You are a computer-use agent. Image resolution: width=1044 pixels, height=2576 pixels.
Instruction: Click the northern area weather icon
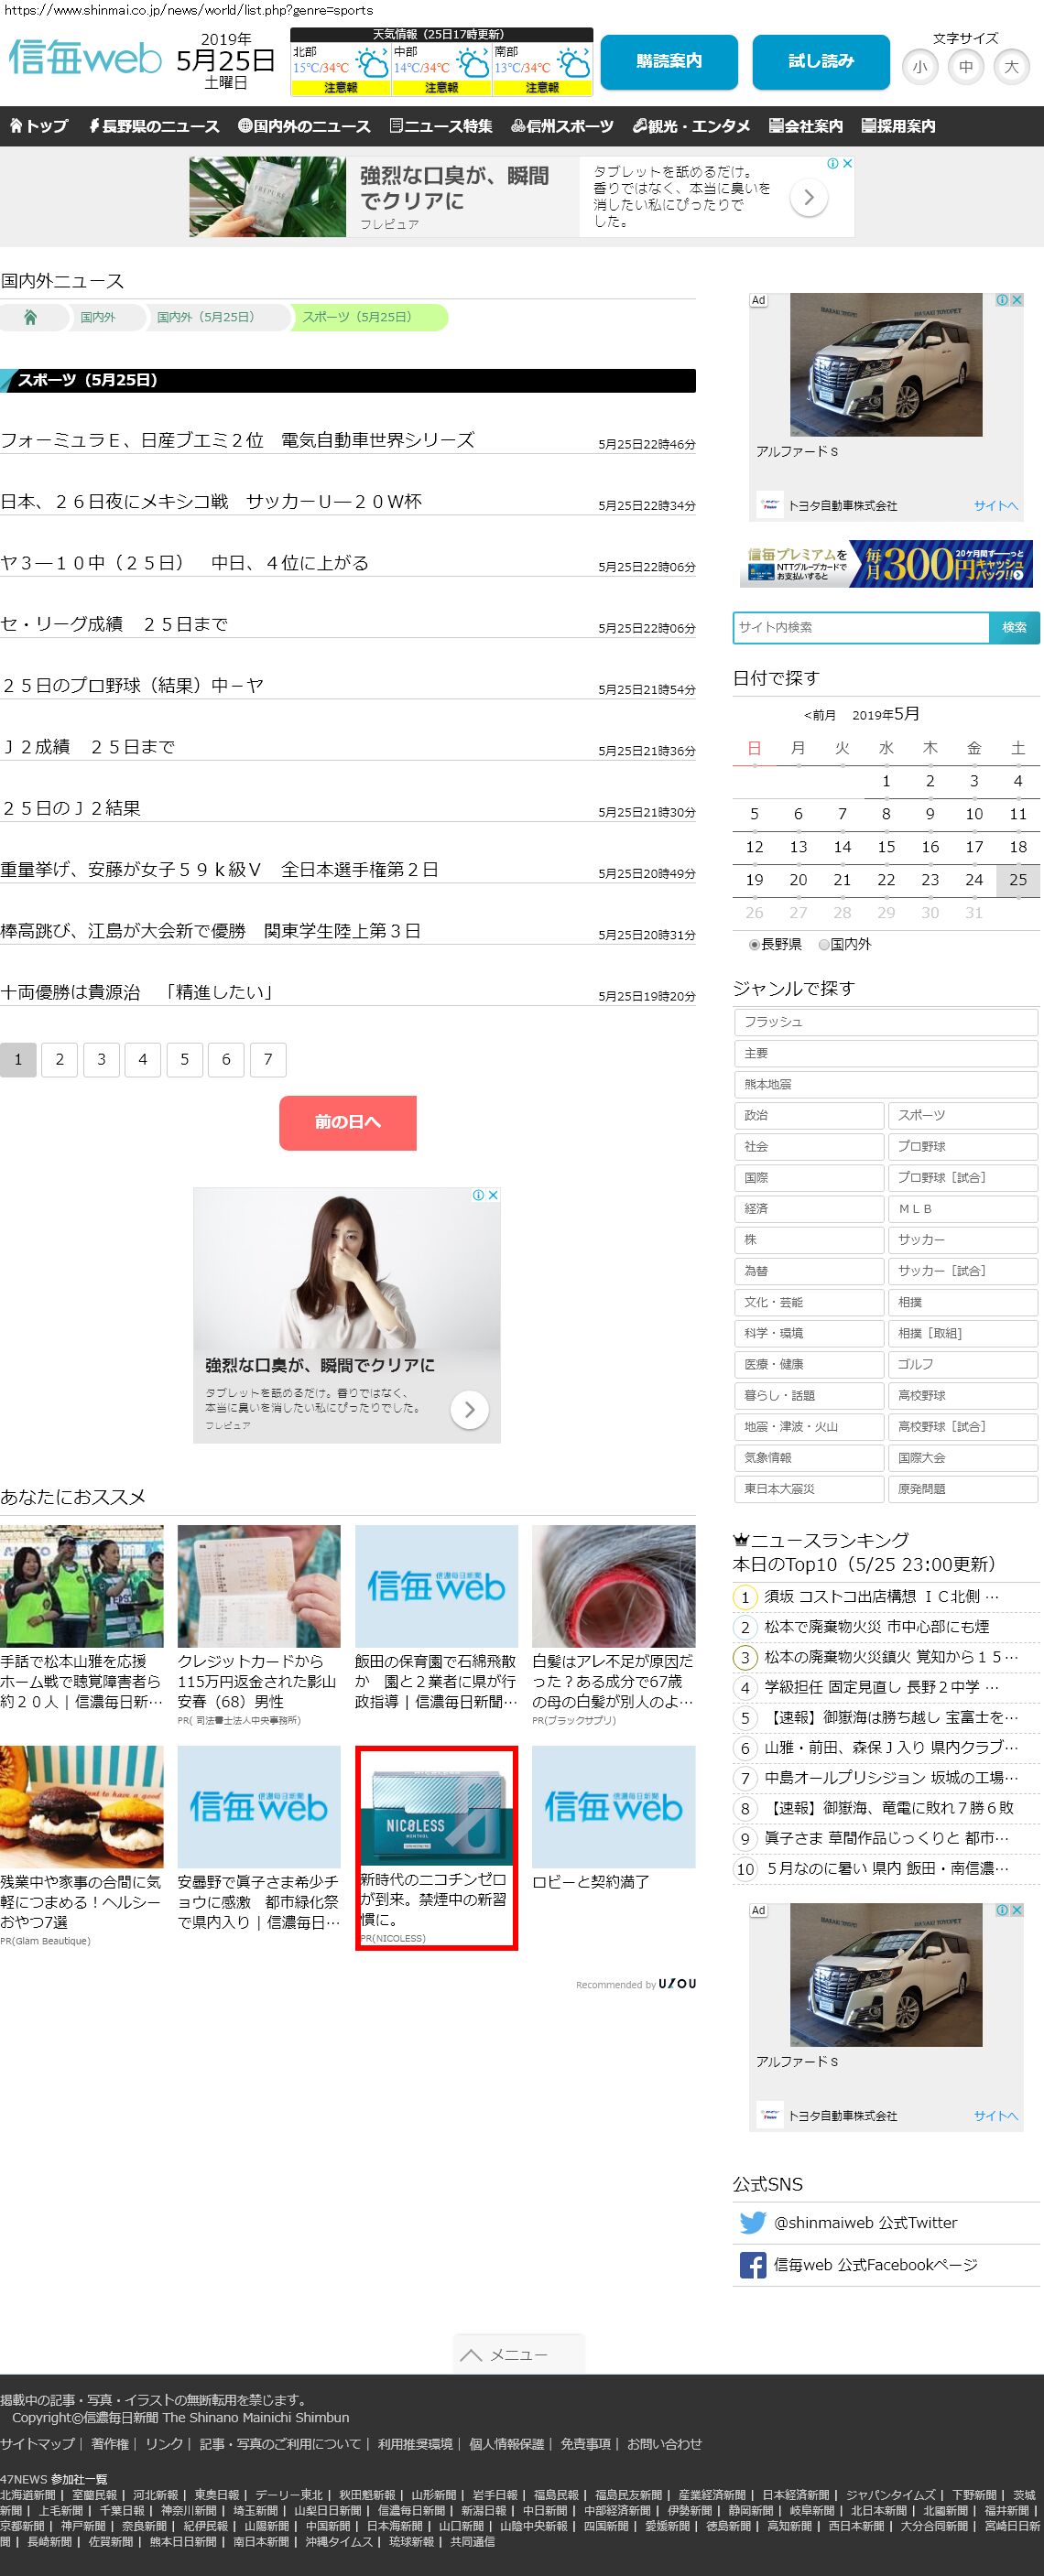tap(372, 66)
